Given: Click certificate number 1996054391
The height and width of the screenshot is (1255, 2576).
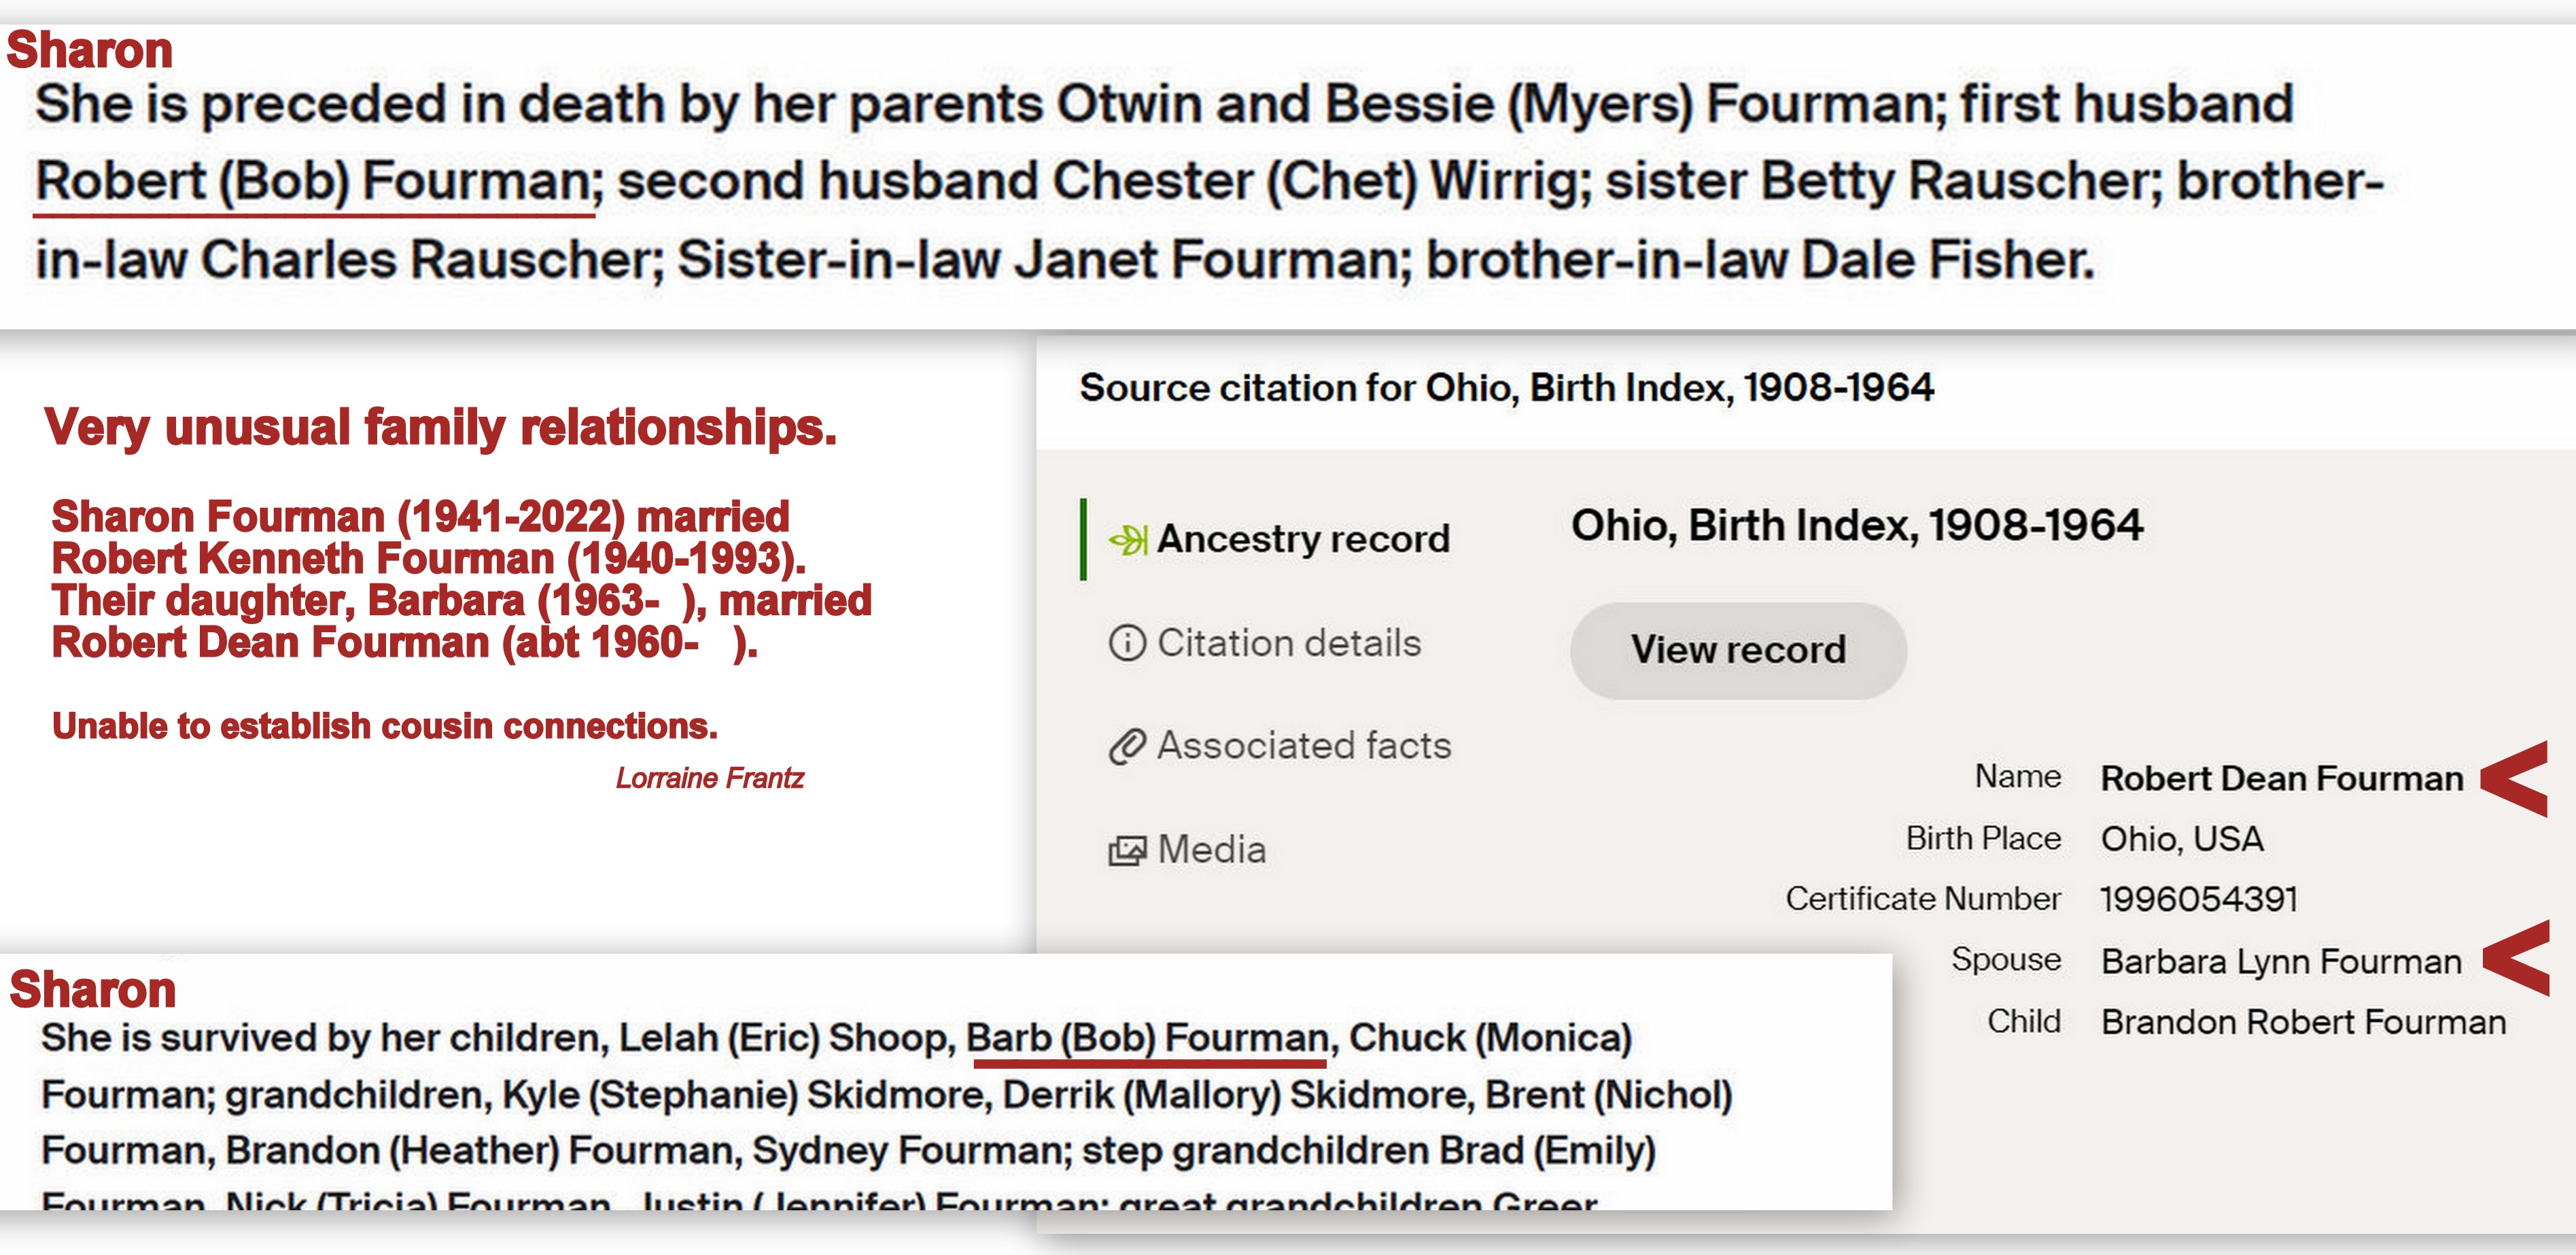Looking at the screenshot, I should [x=2199, y=900].
